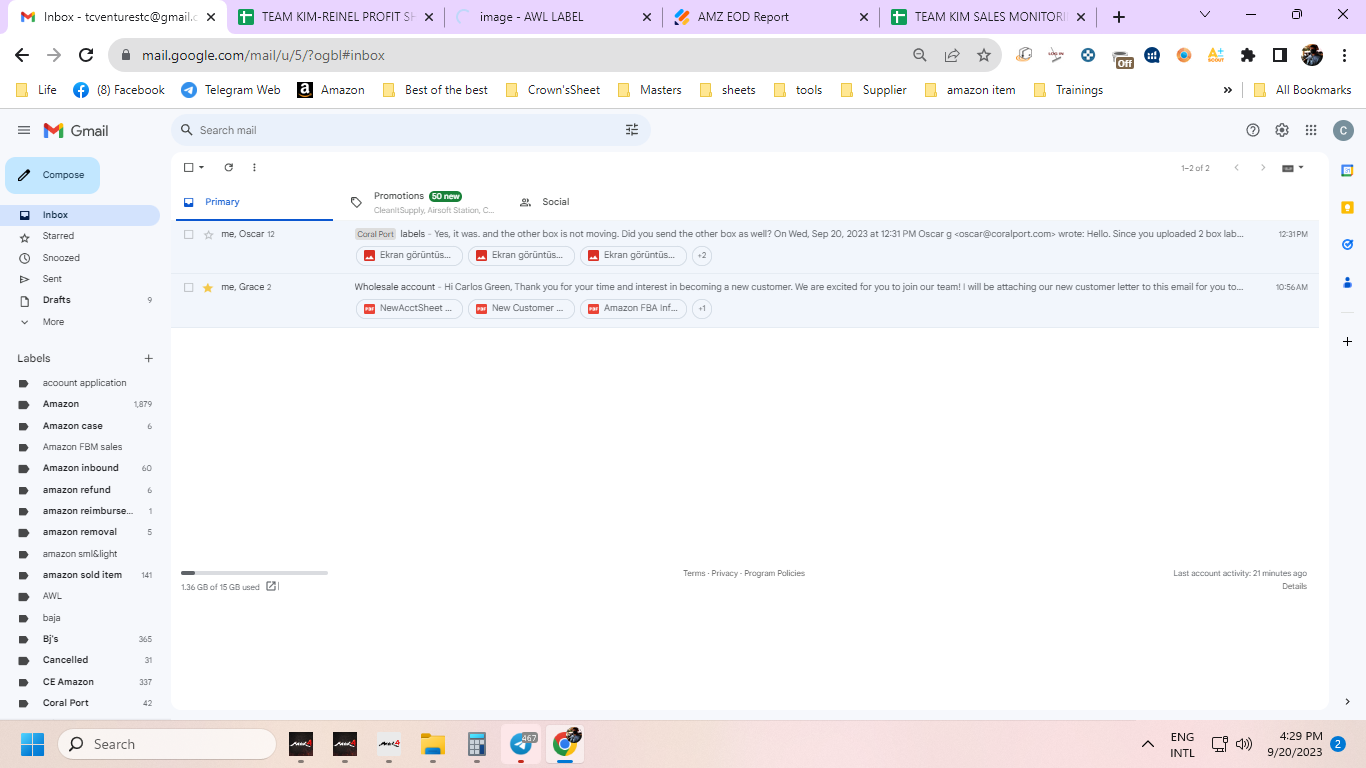This screenshot has width=1366, height=768.
Task: Open Gmail support help icon
Action: [x=1253, y=130]
